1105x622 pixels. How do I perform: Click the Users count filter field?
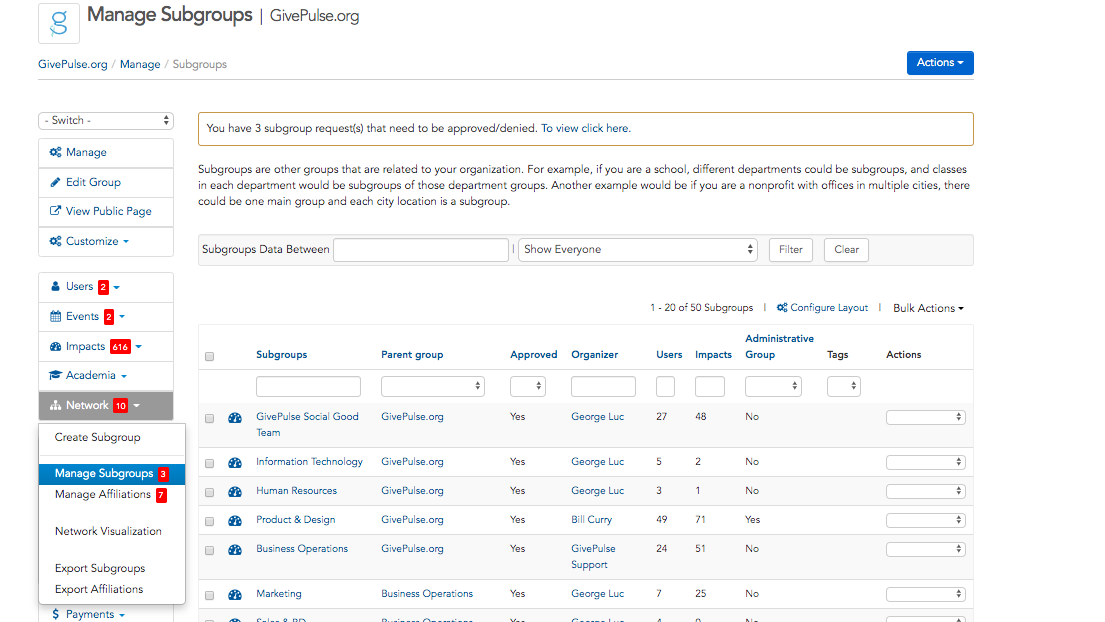point(665,386)
